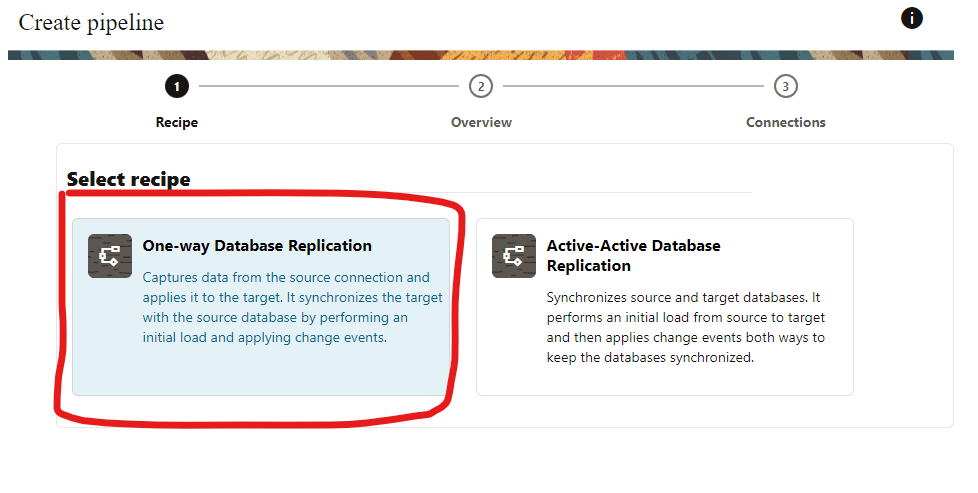Click the Active-Active Database Replication recipe icon

click(x=514, y=256)
